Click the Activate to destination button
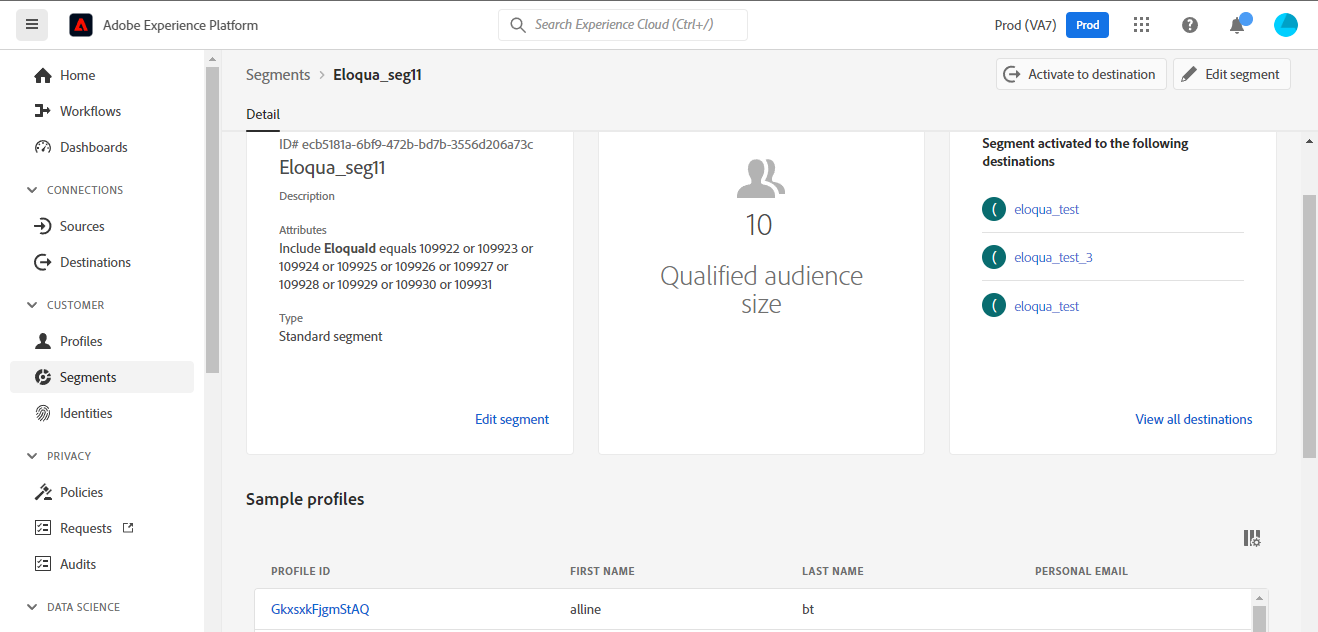 [1081, 74]
